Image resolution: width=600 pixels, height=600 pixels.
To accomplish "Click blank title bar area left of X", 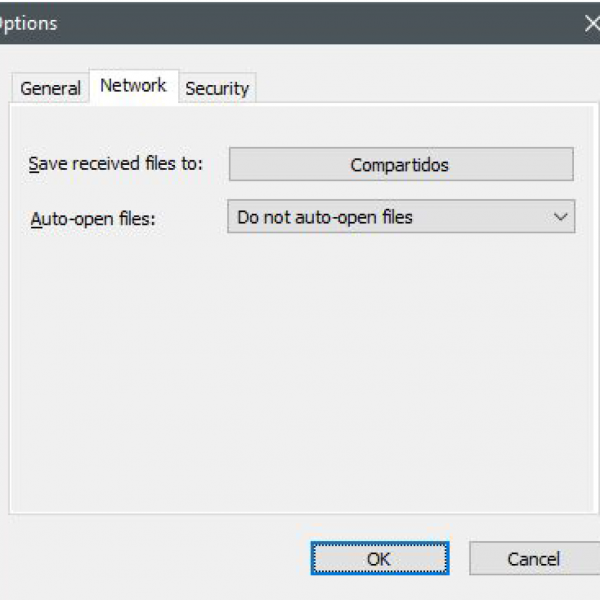I will (450, 23).
